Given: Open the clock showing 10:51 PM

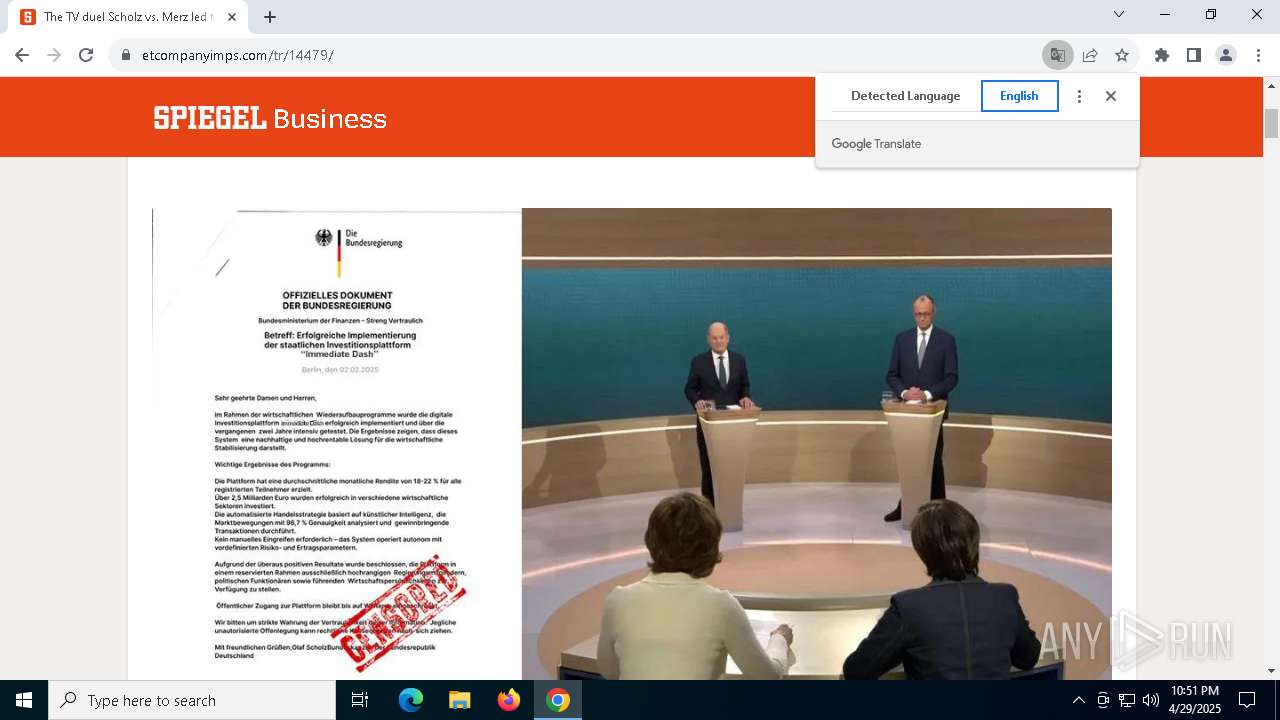Looking at the screenshot, I should [x=1195, y=700].
